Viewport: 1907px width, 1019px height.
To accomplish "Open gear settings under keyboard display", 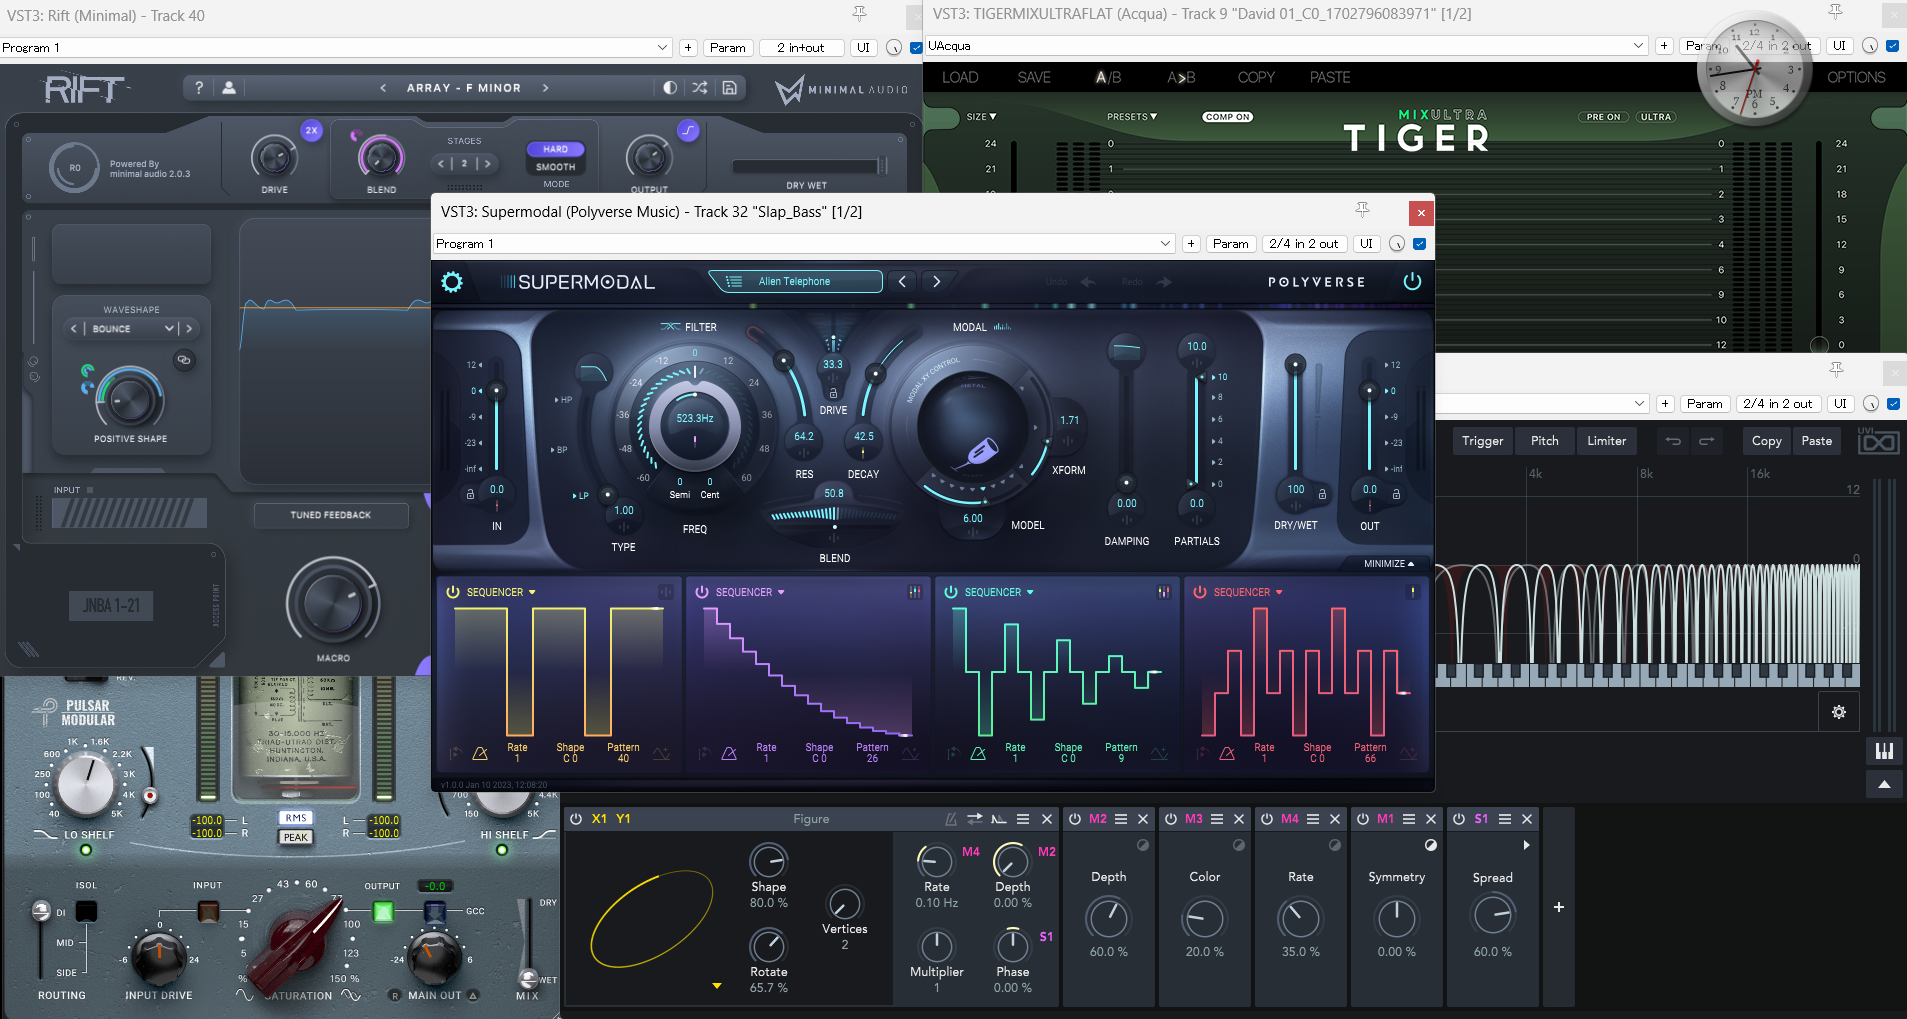I will coord(1838,712).
